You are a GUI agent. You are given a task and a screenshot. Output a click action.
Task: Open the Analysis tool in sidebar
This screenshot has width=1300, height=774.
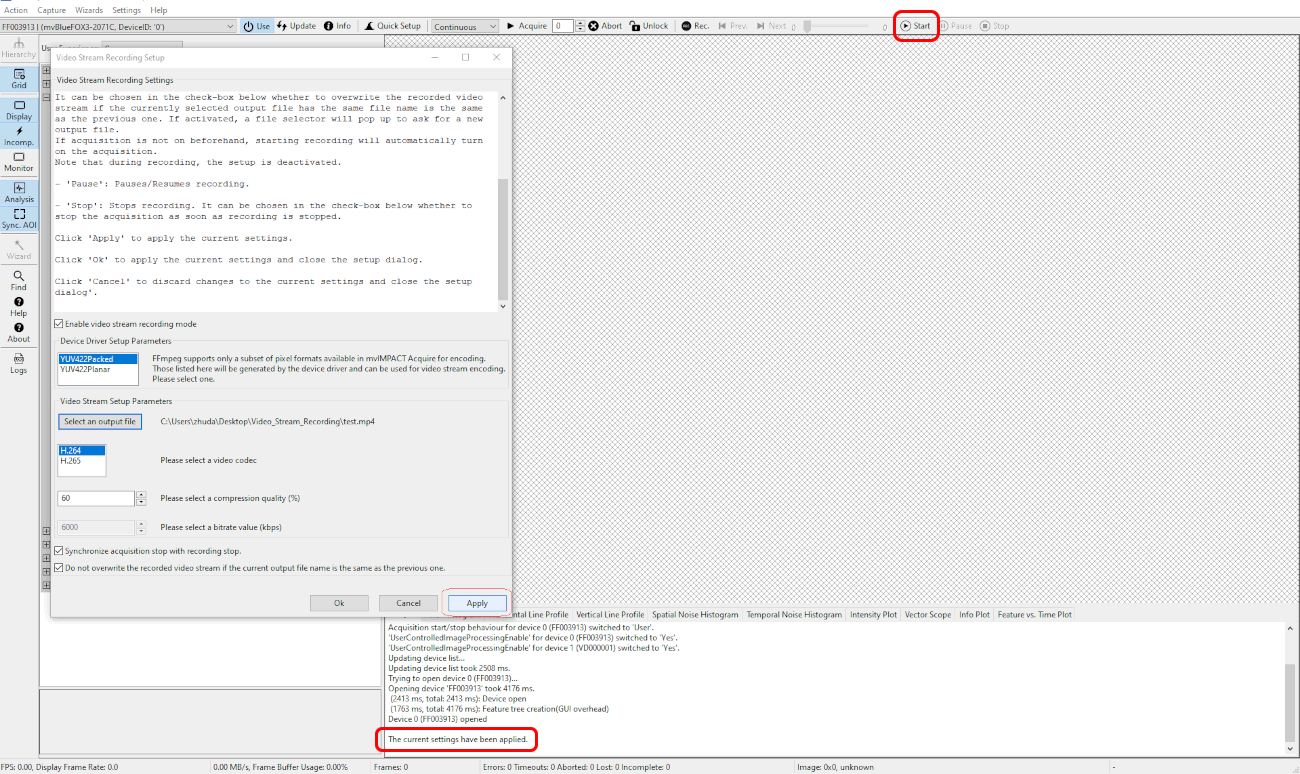[x=19, y=192]
